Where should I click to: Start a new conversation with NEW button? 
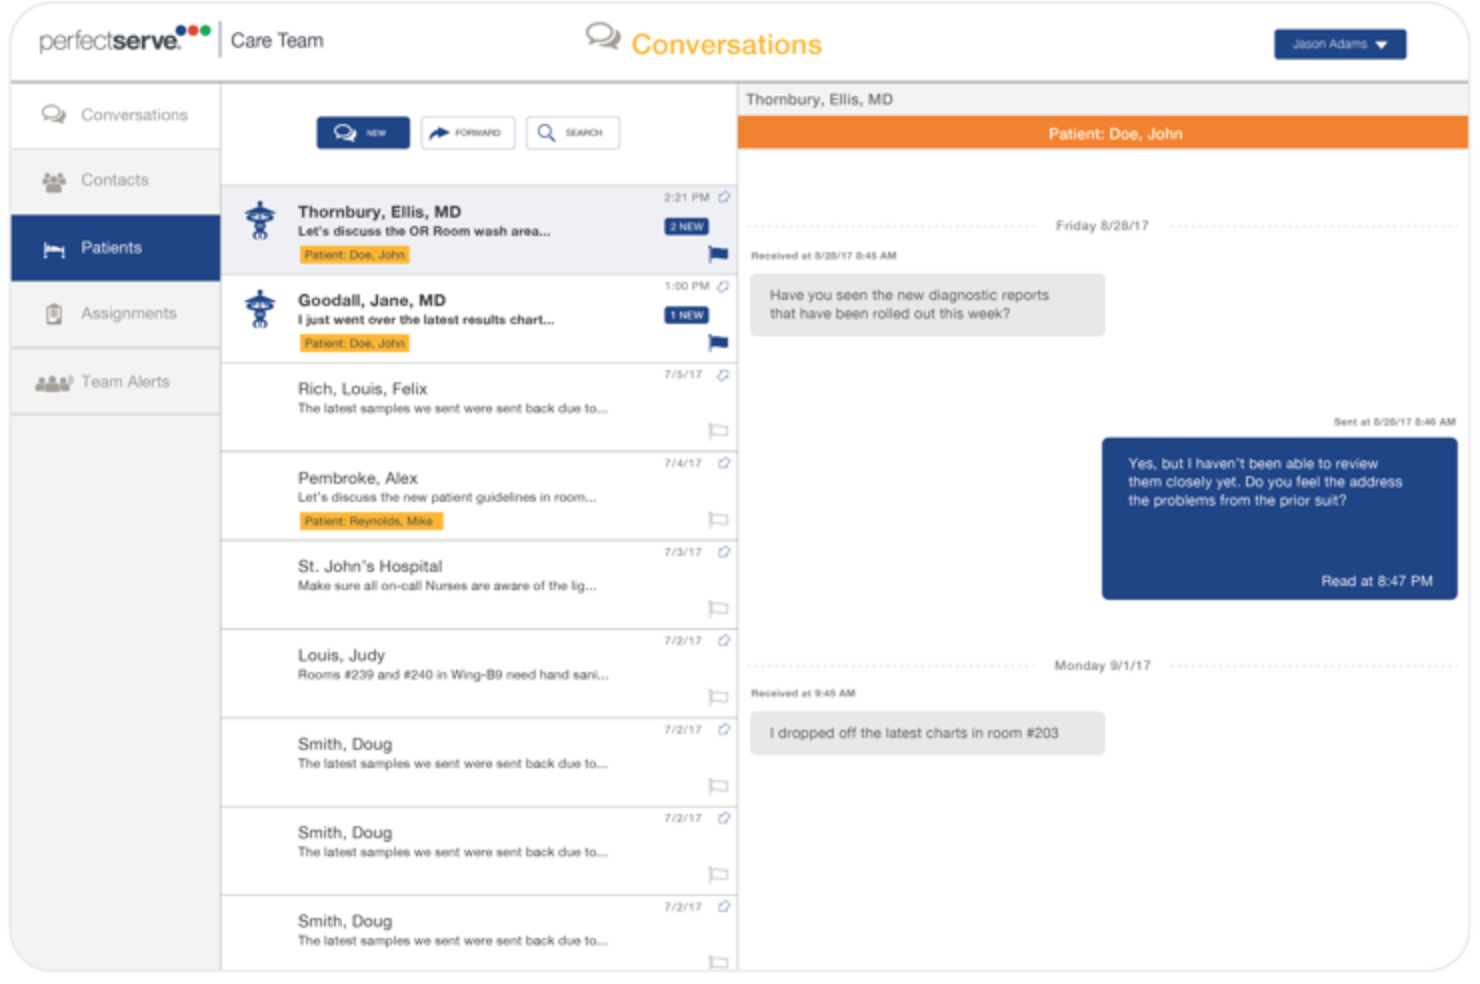363,133
